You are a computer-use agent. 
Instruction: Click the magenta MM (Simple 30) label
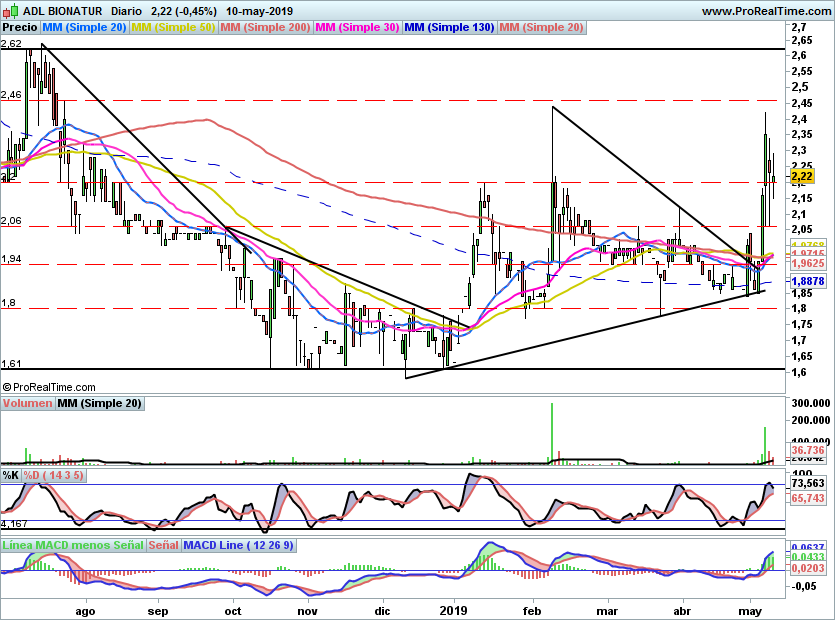(357, 28)
